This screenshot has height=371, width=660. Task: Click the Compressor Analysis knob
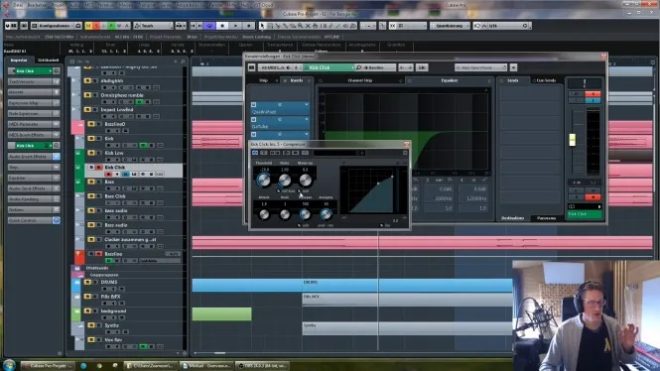pyautogui.click(x=325, y=214)
